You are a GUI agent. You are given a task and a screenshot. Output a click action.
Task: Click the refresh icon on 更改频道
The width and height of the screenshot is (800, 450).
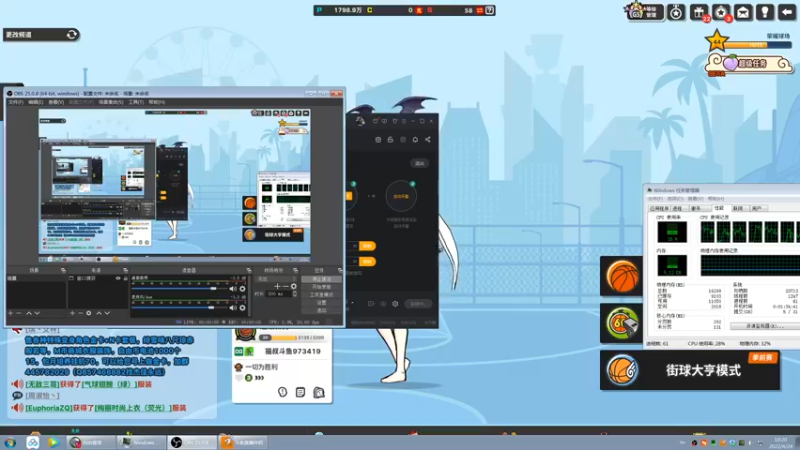(x=72, y=35)
